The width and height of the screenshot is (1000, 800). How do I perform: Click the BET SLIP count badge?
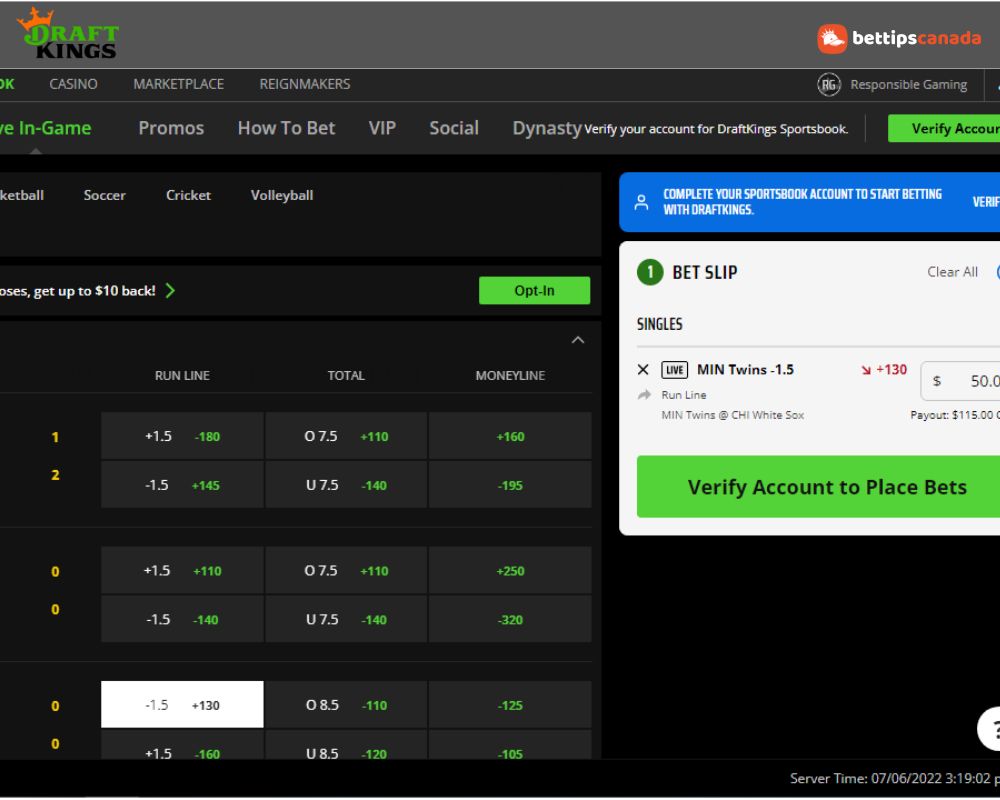coord(650,272)
